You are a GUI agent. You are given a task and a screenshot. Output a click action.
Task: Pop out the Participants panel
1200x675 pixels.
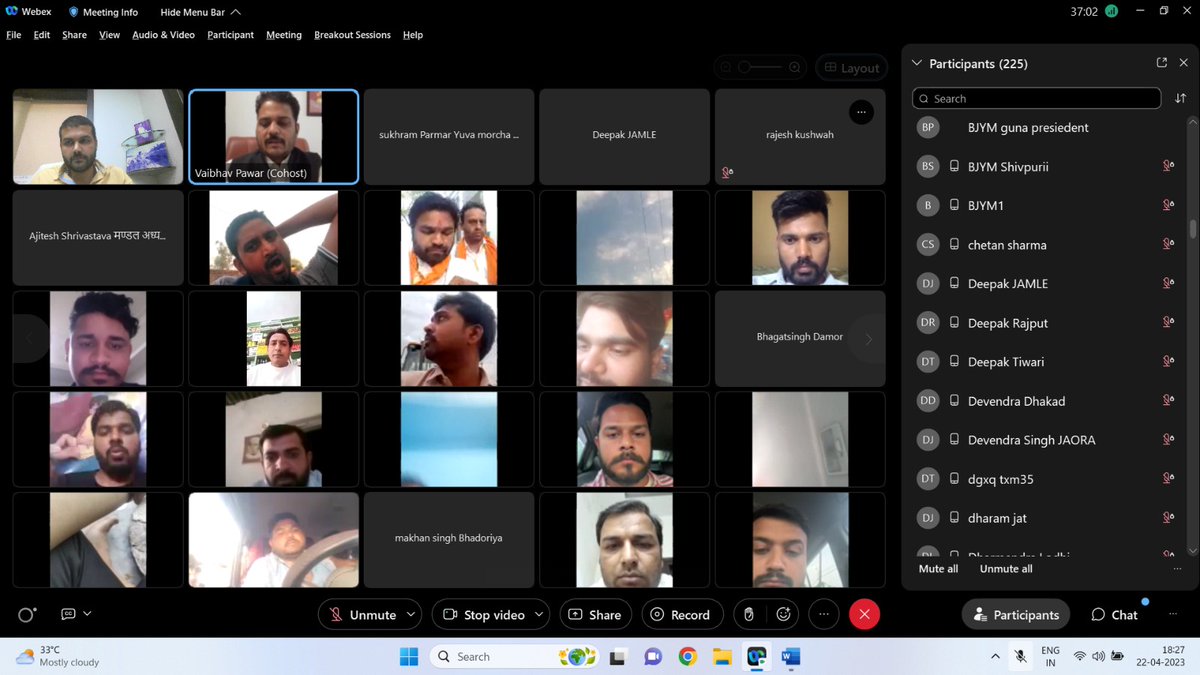click(1162, 63)
